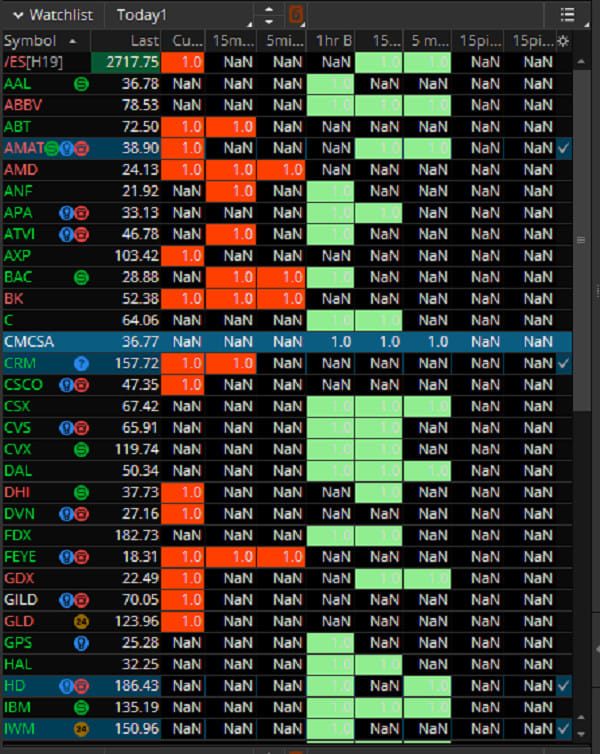The width and height of the screenshot is (600, 754).
Task: Click CVS's red phone icon
Action: pos(81,428)
